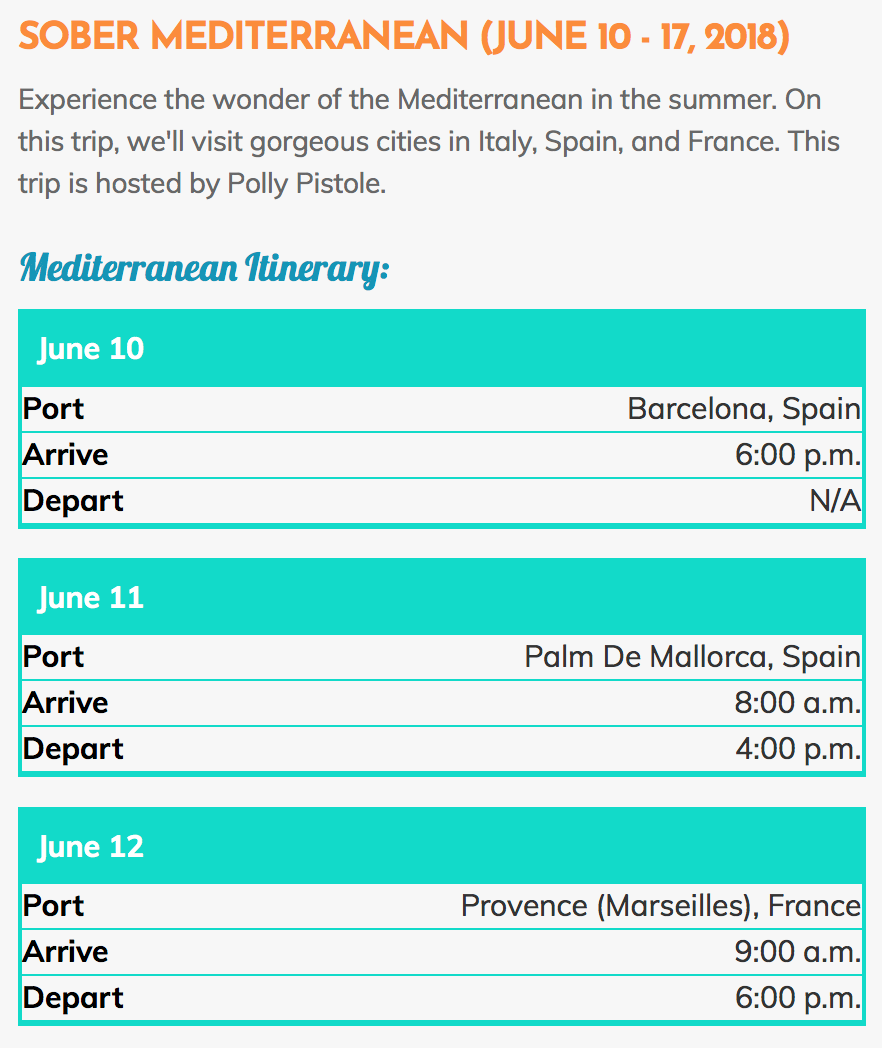Click the Port label under June 12
Viewport: 882px width, 1048px height.
coord(53,906)
